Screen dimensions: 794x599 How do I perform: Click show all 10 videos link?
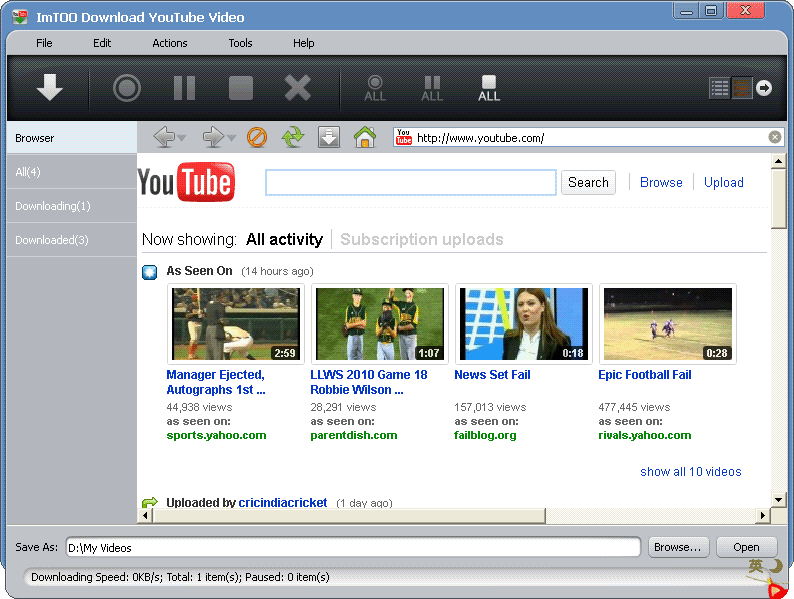(x=691, y=472)
